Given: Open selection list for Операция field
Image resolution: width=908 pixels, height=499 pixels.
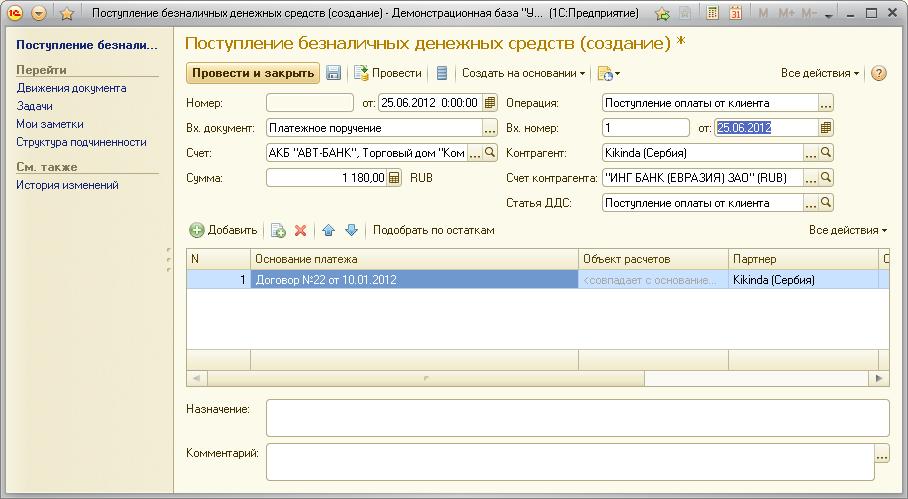Looking at the screenshot, I should coord(826,103).
